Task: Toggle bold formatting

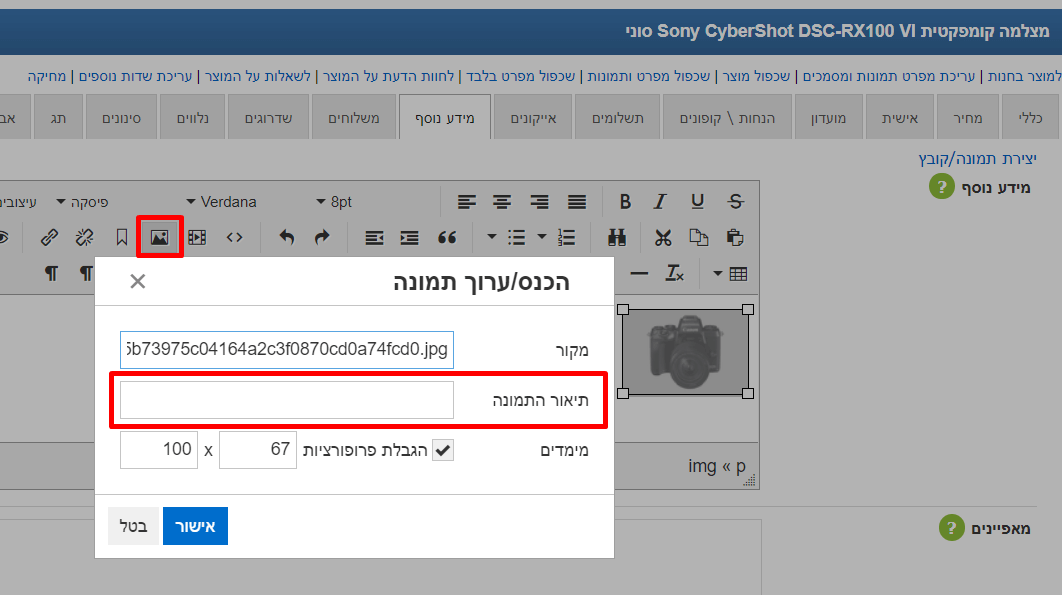Action: [x=625, y=202]
